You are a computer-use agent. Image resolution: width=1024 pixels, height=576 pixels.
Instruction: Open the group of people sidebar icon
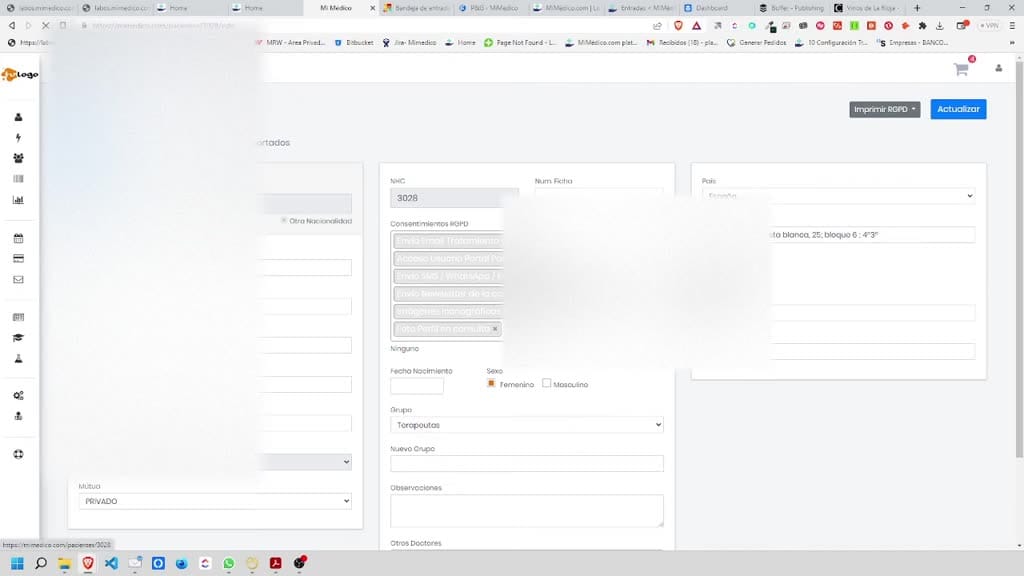[x=18, y=158]
